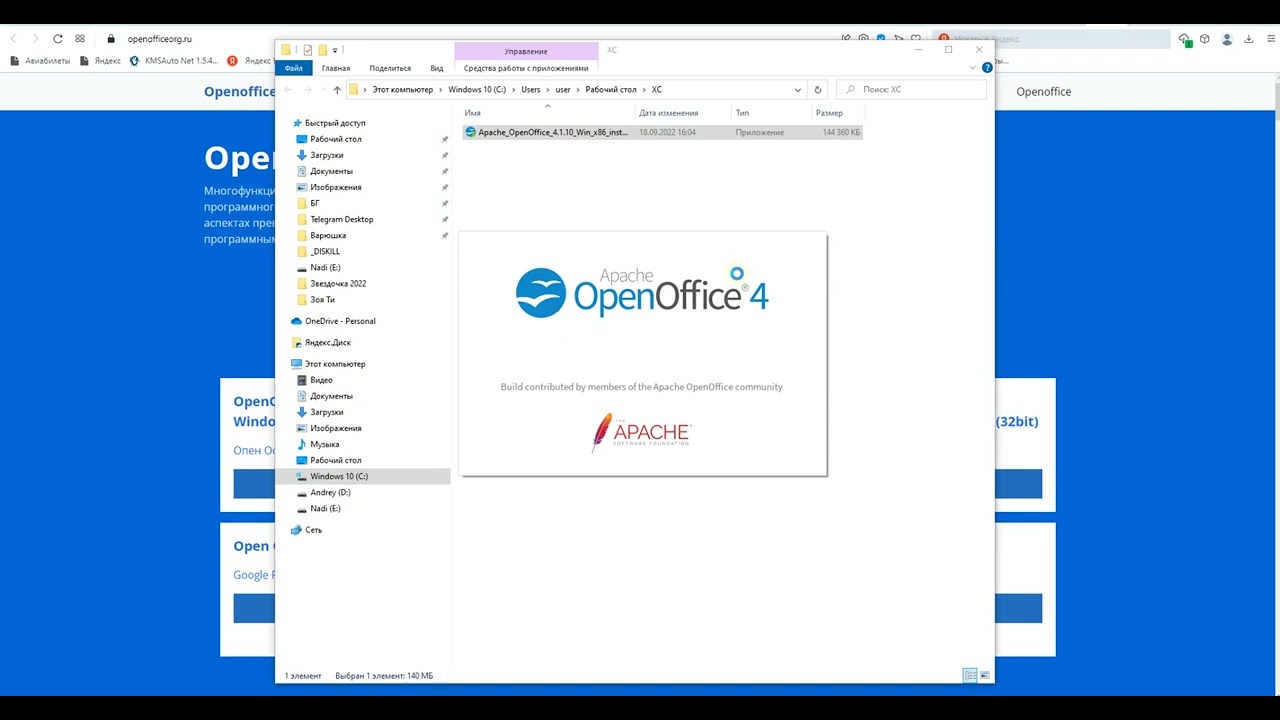This screenshot has height=720, width=1280.
Task: Select the Apache_OpenOffice_4.1.10_Win_x86 installer file
Action: (661, 132)
